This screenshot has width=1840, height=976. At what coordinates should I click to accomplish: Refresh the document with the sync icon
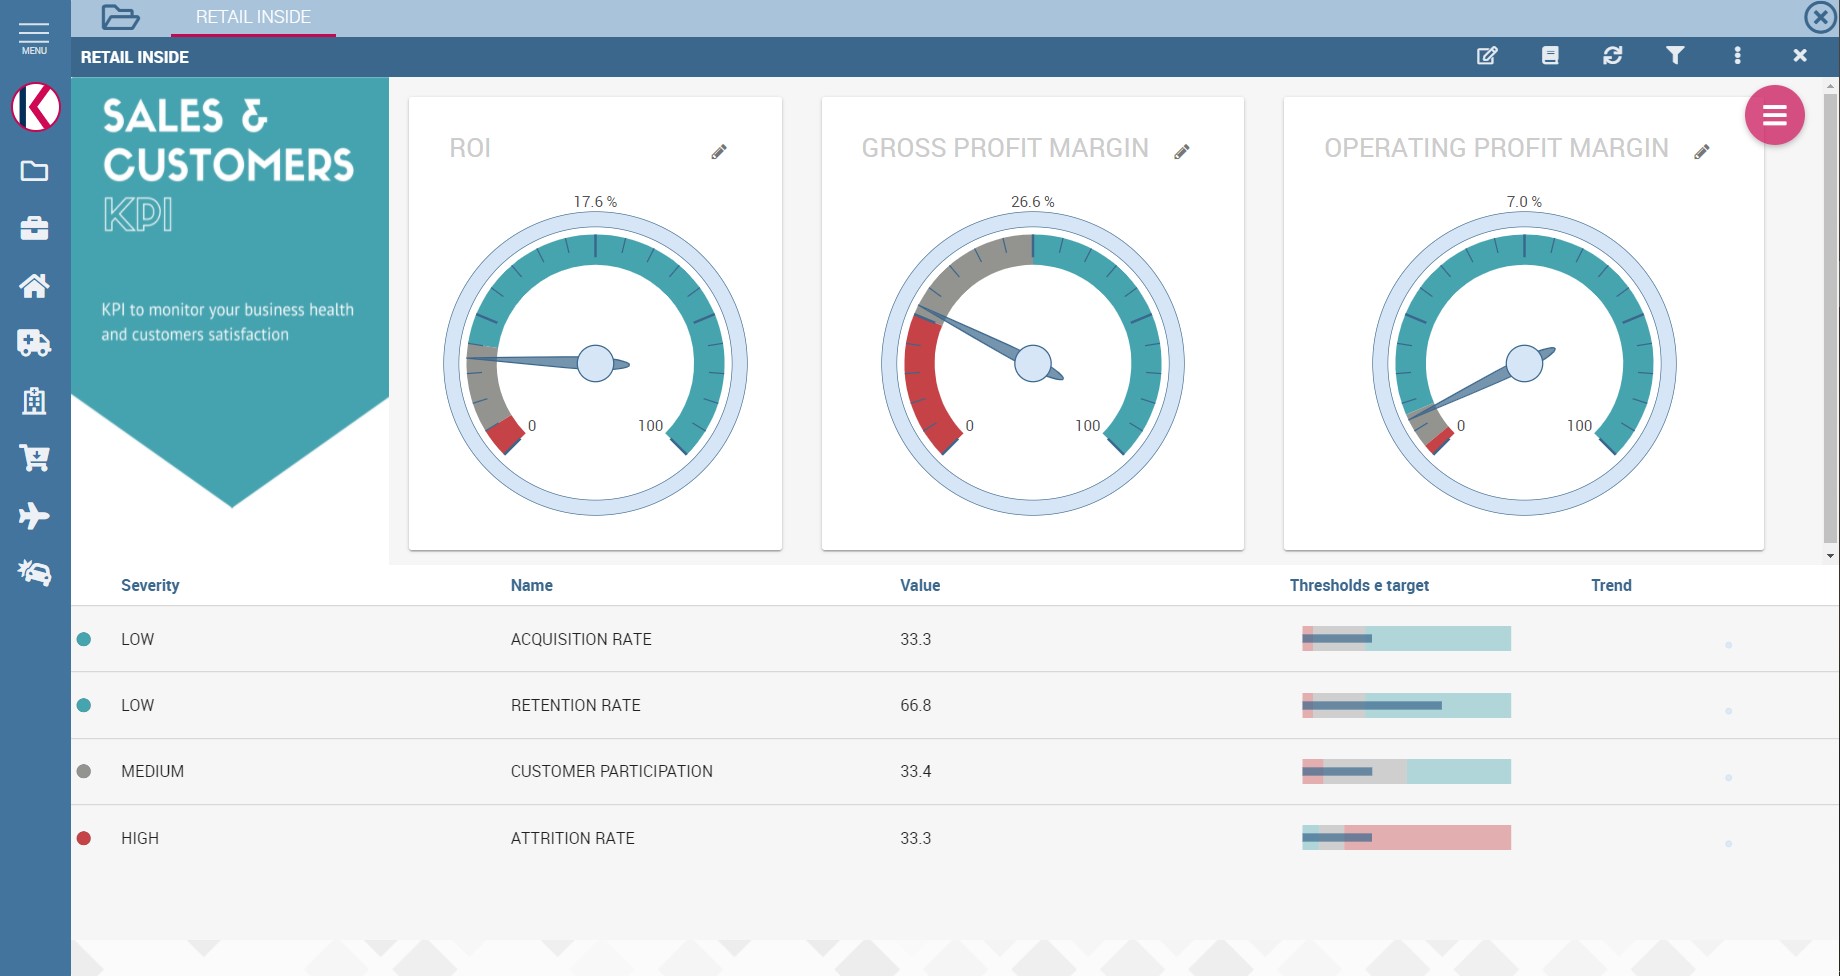point(1613,56)
